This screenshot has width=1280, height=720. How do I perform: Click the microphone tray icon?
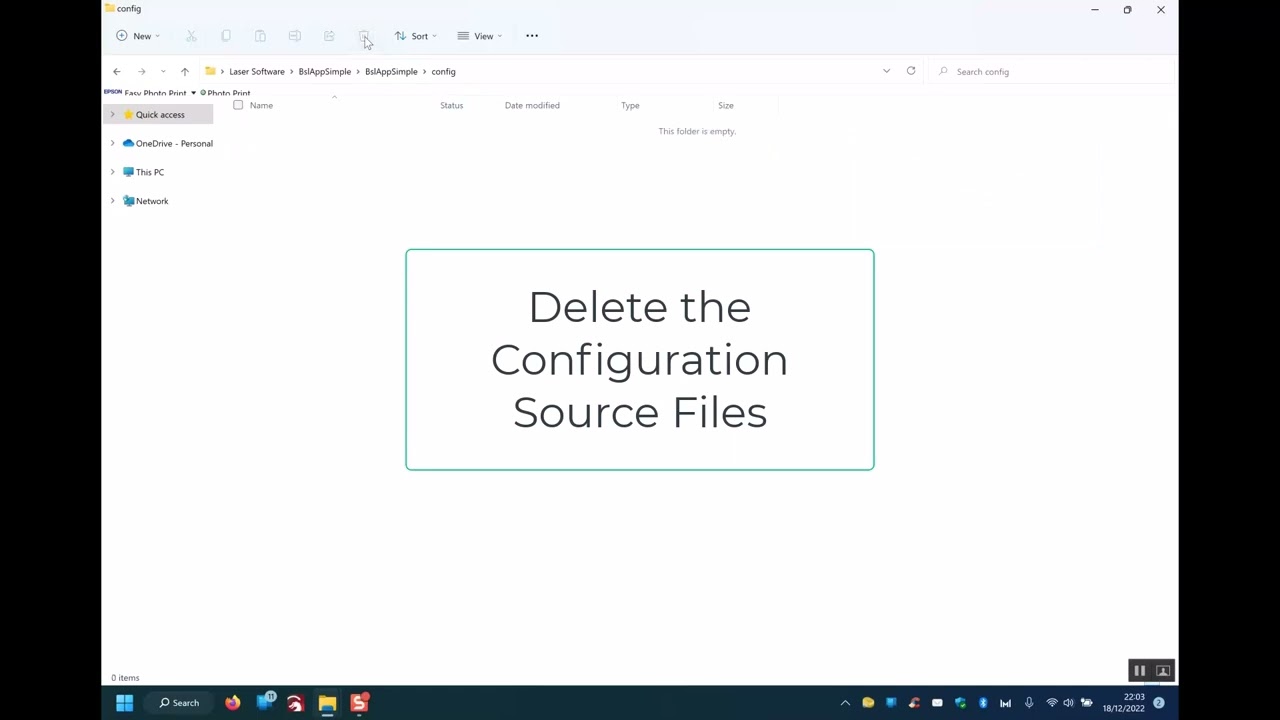click(x=1028, y=703)
